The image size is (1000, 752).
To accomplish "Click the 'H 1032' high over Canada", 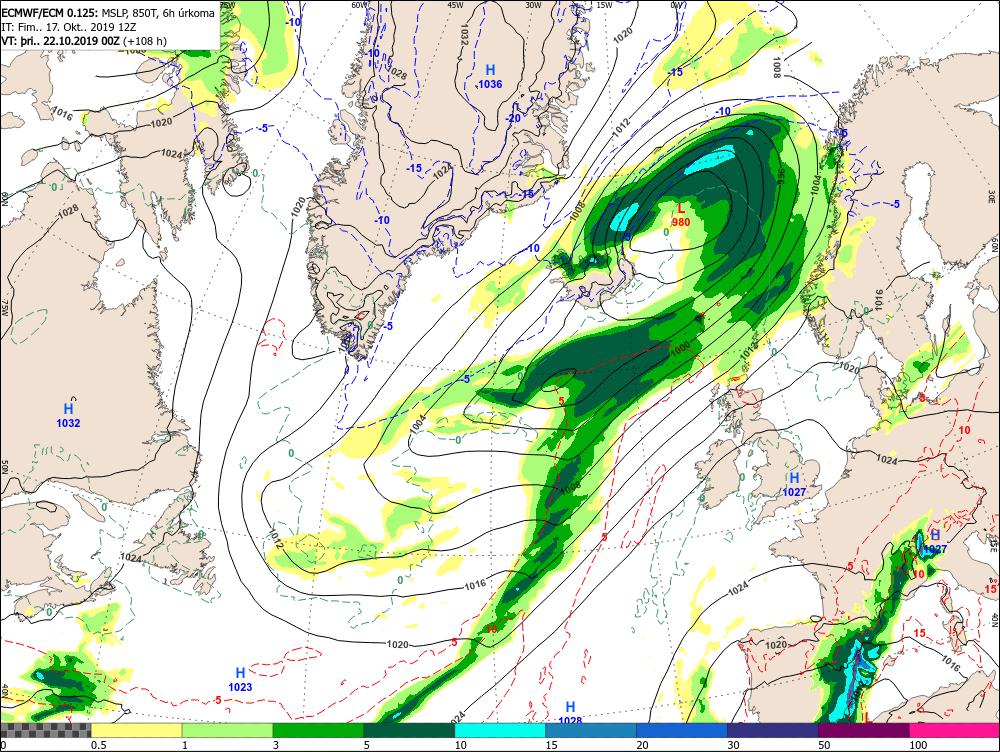I will [x=68, y=415].
